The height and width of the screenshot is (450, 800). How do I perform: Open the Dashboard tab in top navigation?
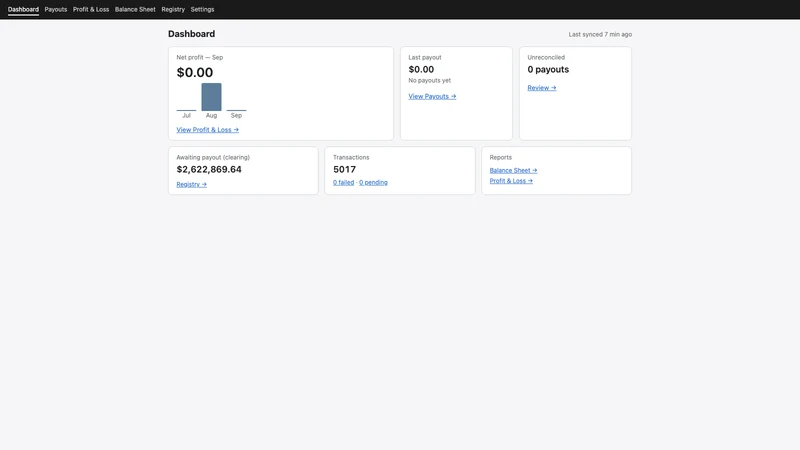tap(23, 9)
